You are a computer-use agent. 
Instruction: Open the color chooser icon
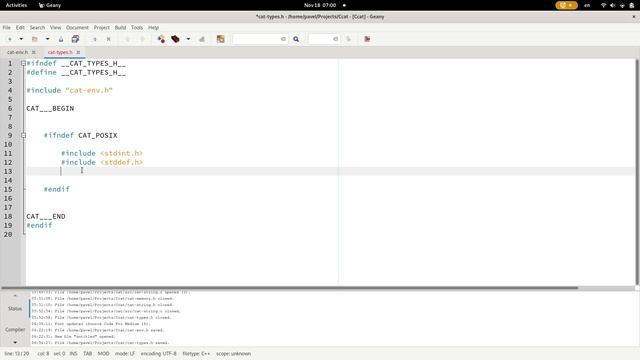click(220, 39)
